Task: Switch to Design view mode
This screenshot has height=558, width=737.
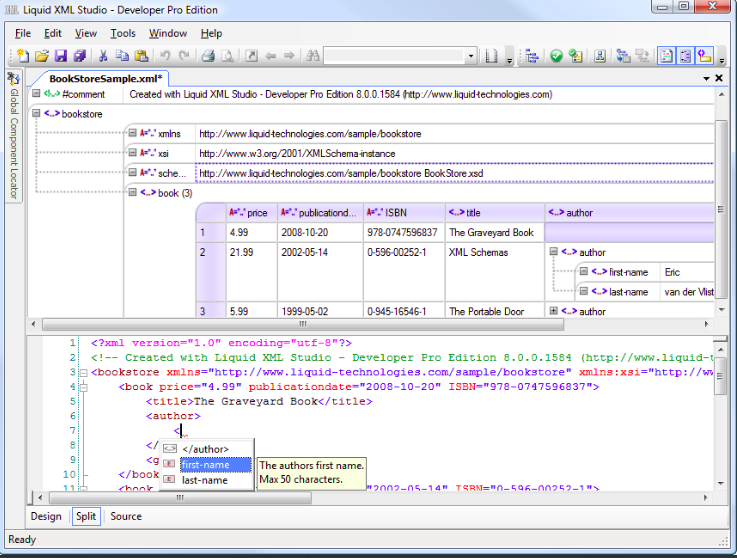Action: (x=46, y=517)
